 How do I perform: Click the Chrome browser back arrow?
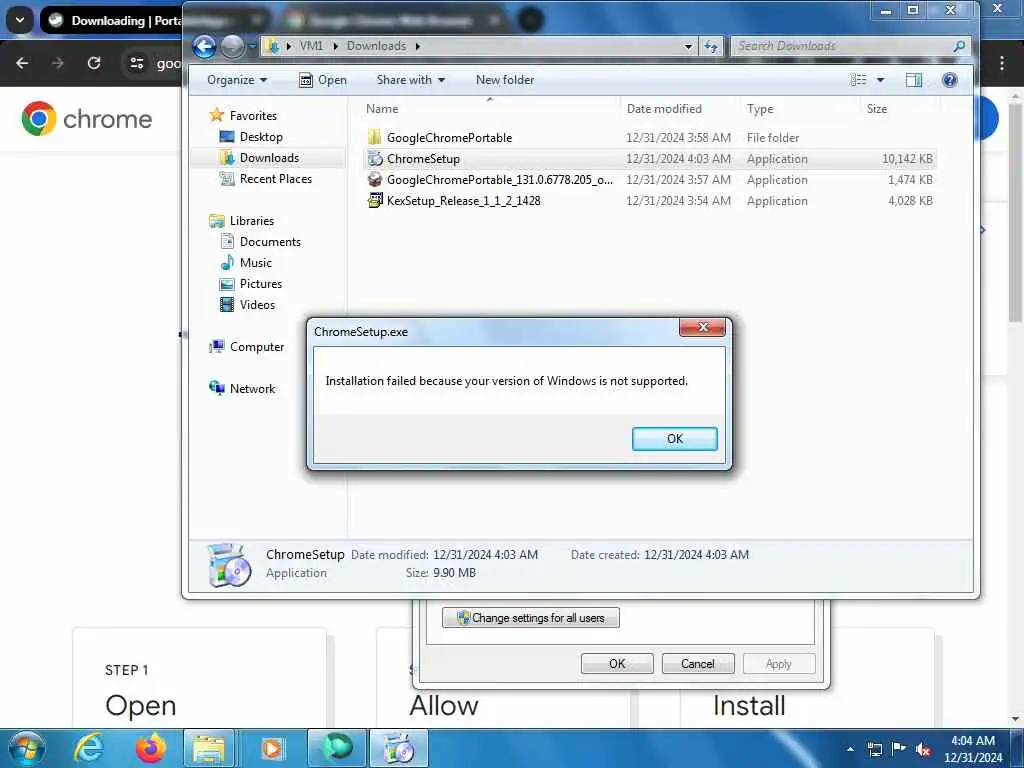click(x=22, y=63)
